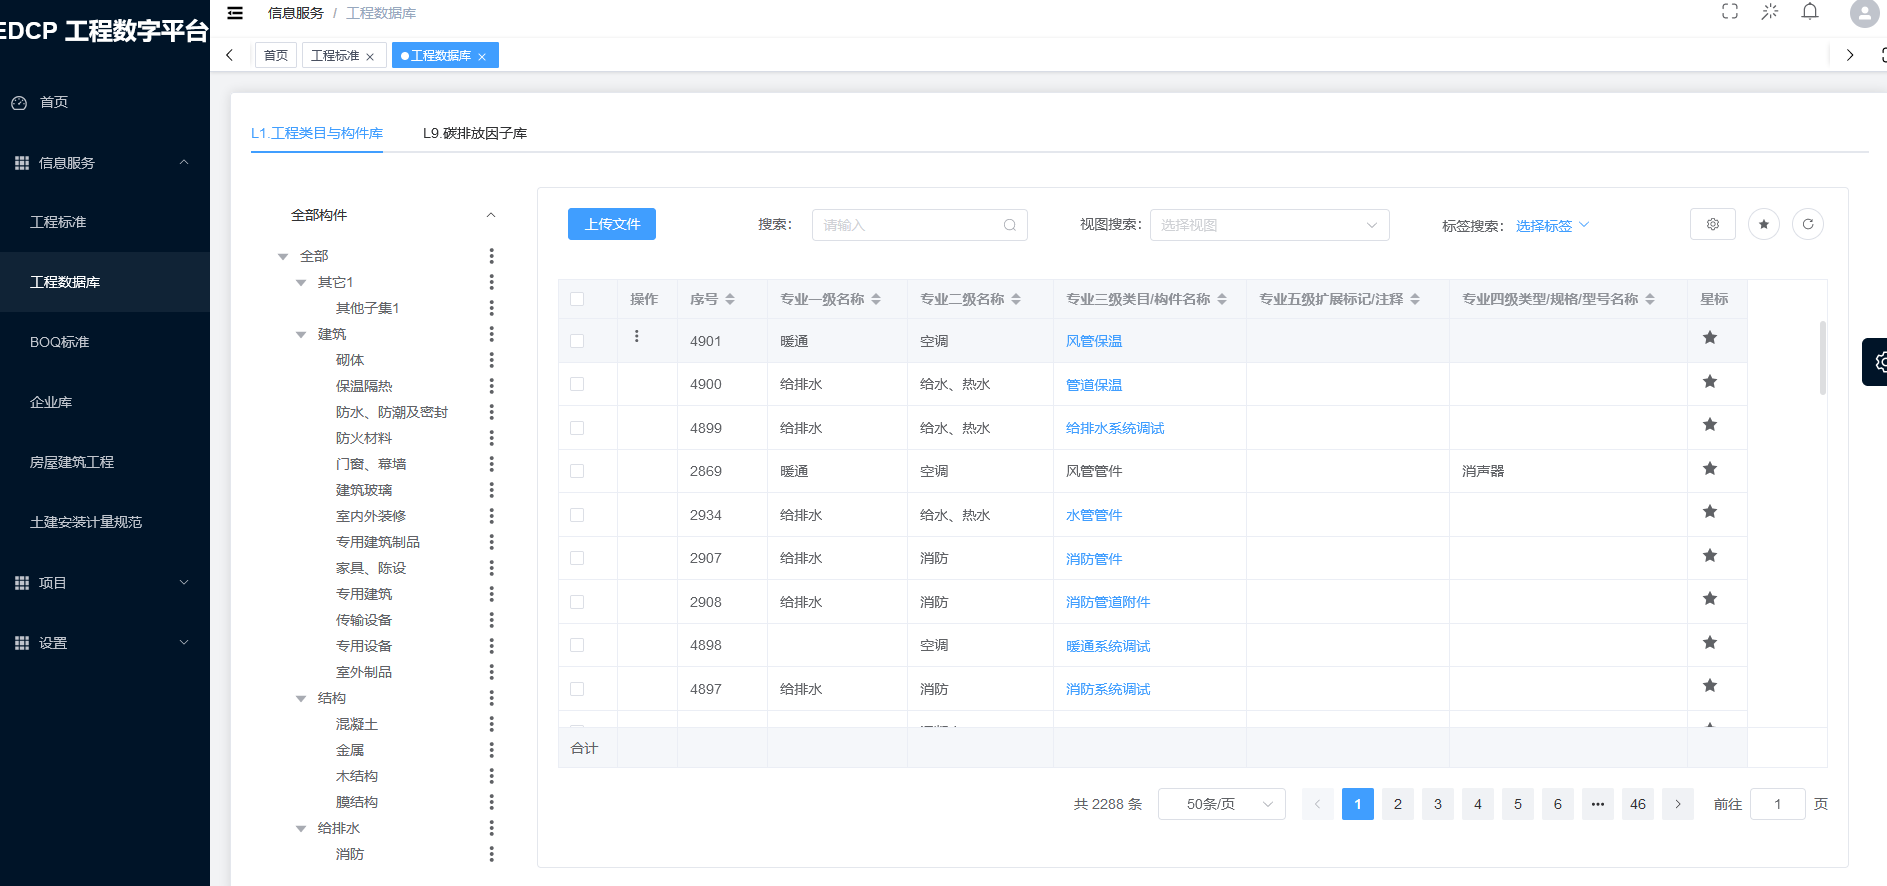The width and height of the screenshot is (1887, 886).
Task: Star the row 2907 消防管件
Action: [1710, 556]
